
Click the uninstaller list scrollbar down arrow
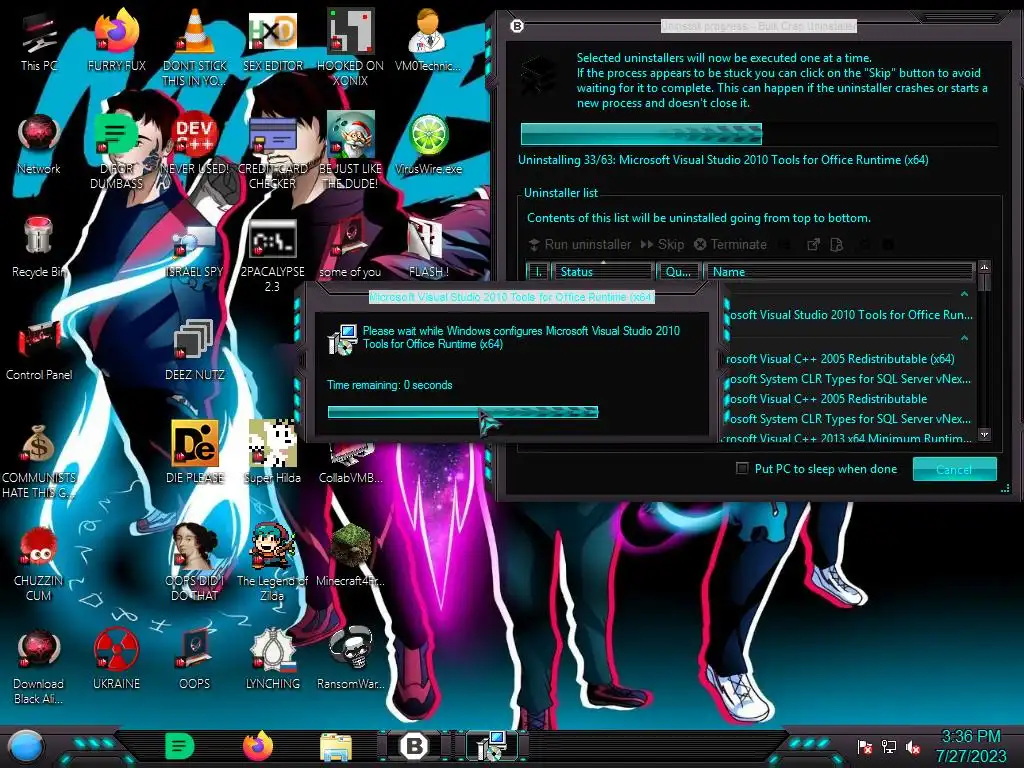pos(984,434)
